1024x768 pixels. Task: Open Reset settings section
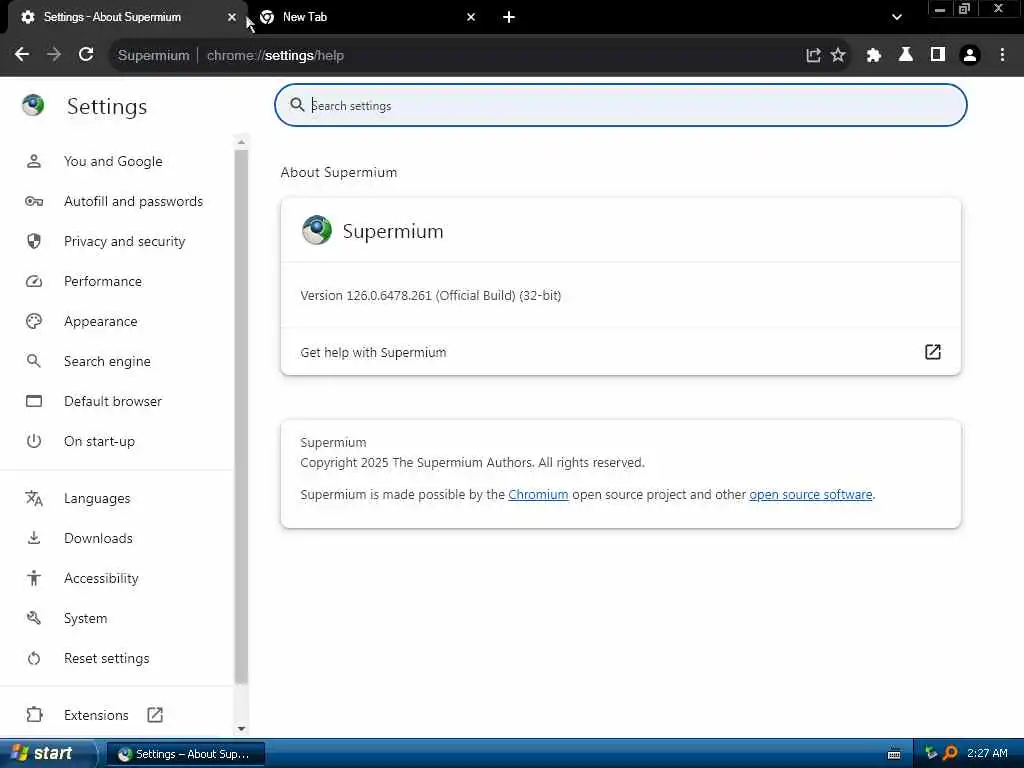coord(106,658)
